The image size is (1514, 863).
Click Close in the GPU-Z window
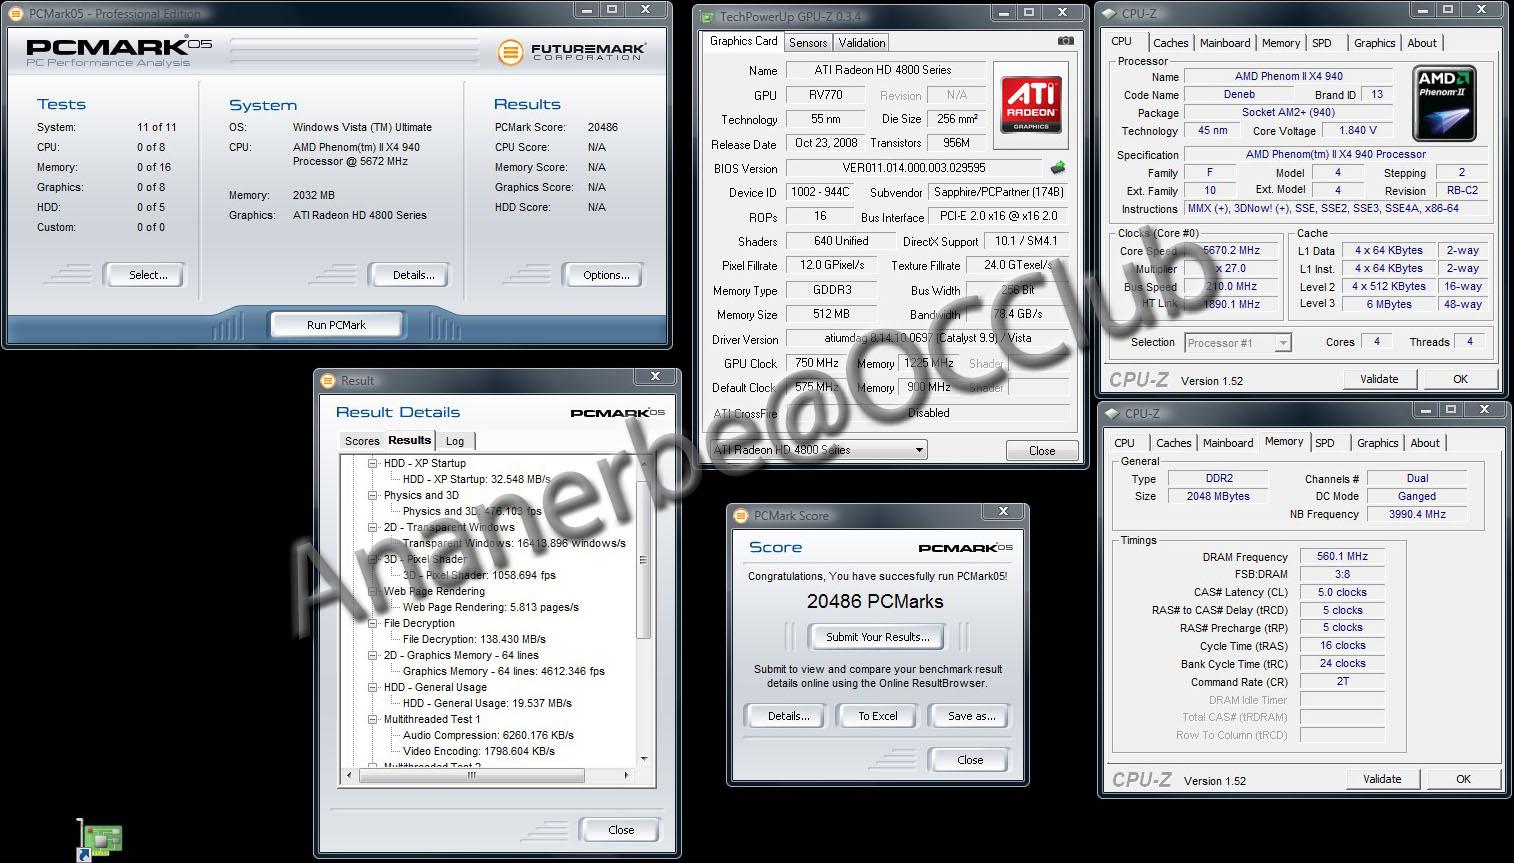1042,451
